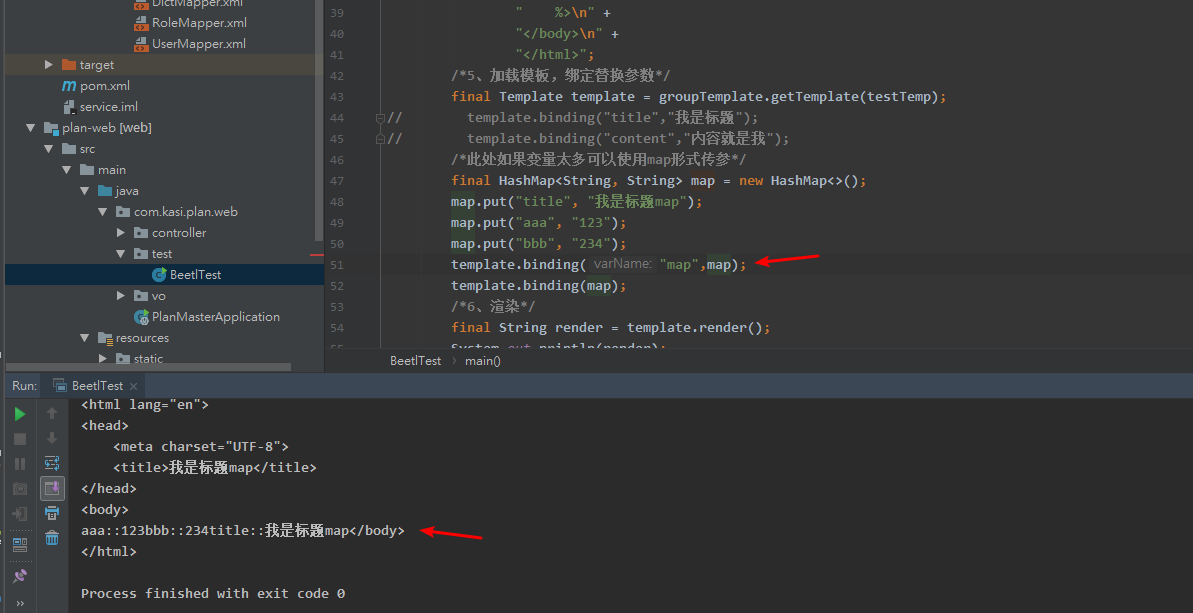The height and width of the screenshot is (613, 1193).
Task: Click line number 51 in the gutter
Action: (336, 265)
